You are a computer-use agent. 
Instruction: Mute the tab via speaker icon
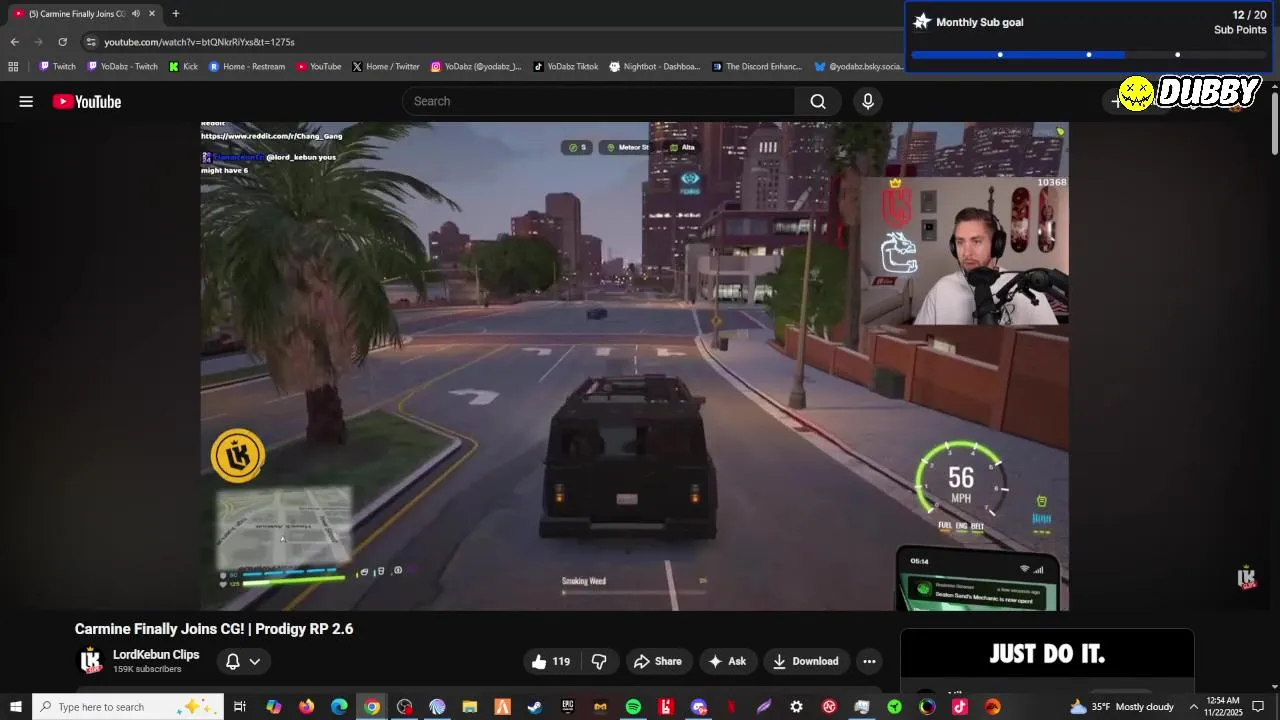point(136,14)
